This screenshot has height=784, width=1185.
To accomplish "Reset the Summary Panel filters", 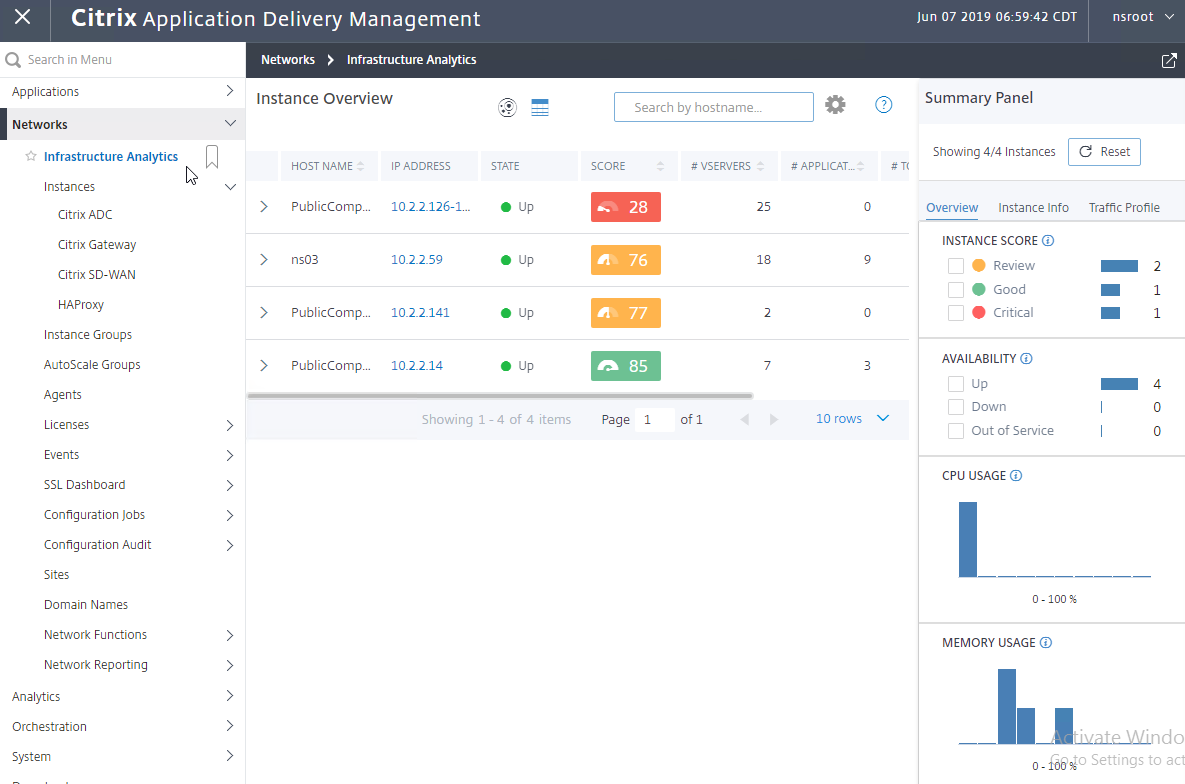I will coord(1104,152).
